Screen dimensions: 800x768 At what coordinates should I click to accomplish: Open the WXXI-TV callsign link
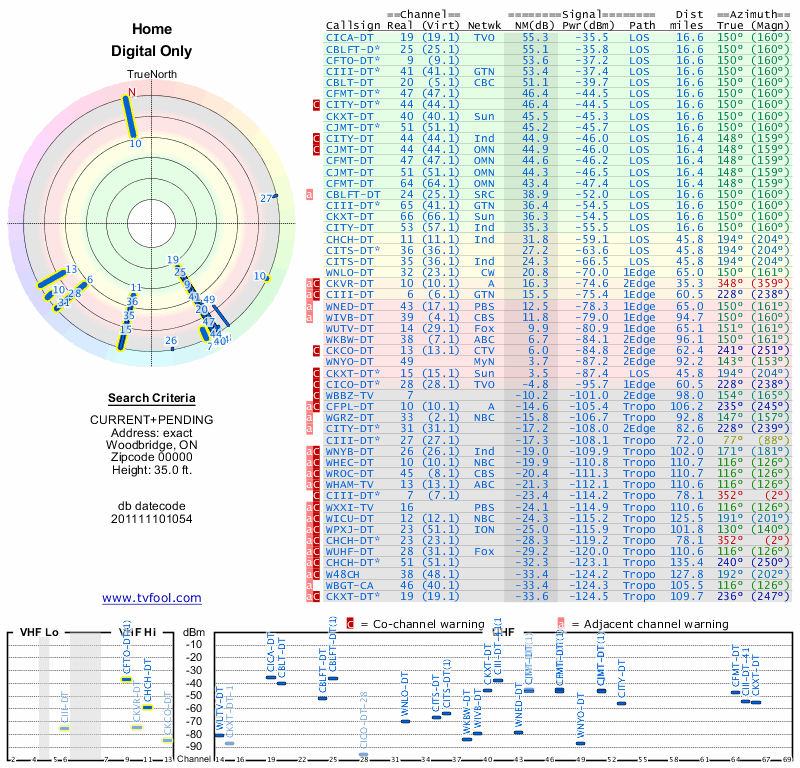(x=349, y=507)
